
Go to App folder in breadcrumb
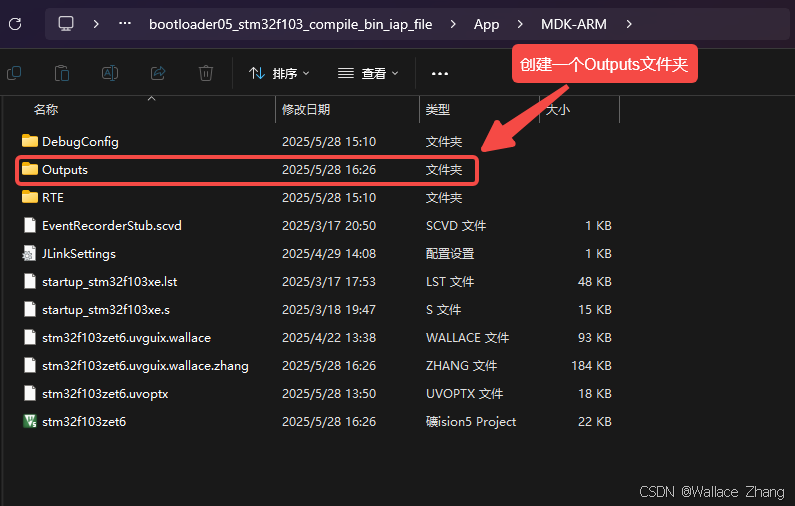pyautogui.click(x=486, y=24)
